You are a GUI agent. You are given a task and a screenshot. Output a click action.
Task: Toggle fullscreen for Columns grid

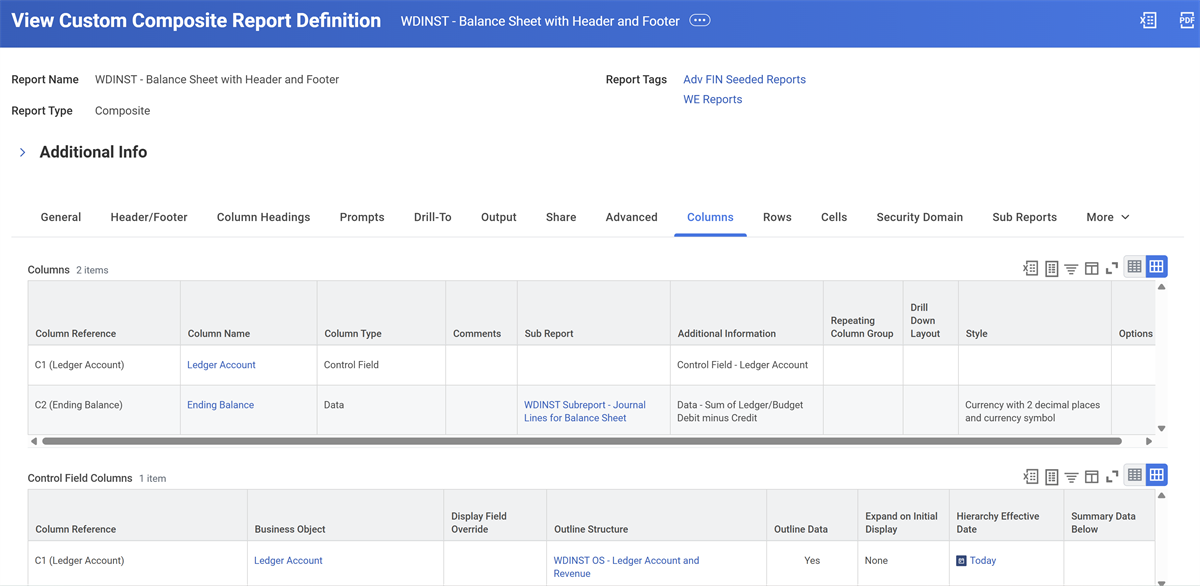[x=1112, y=268]
